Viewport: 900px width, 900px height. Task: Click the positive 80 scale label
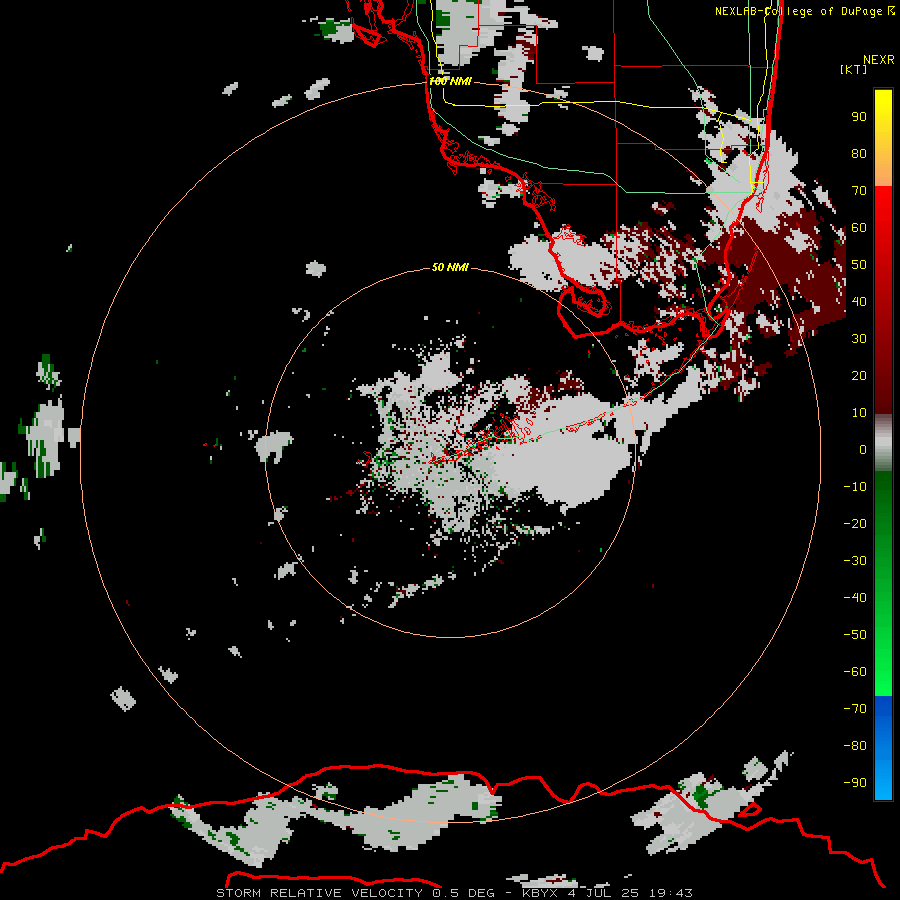coord(859,154)
